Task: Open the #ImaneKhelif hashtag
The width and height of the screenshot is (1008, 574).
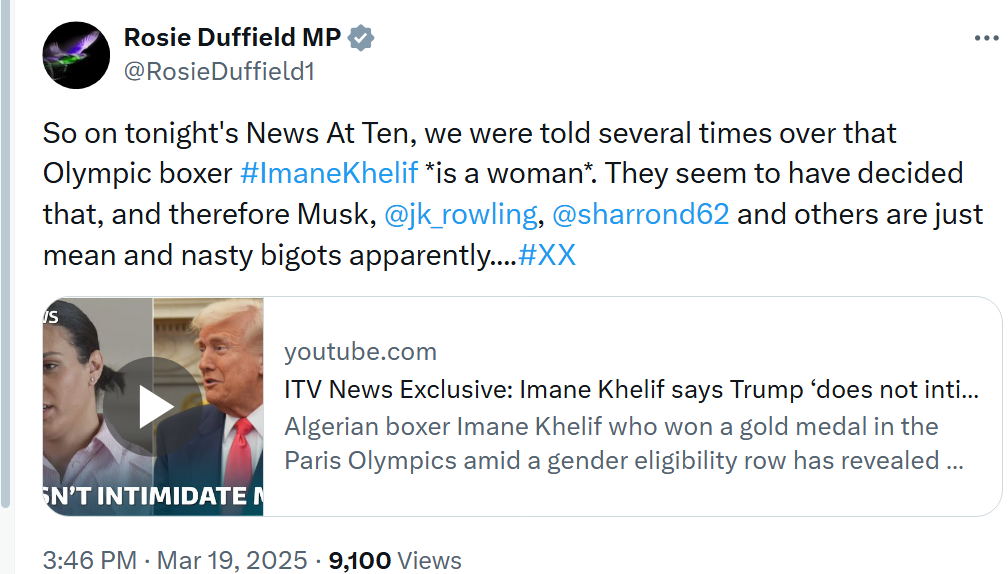Action: point(329,173)
